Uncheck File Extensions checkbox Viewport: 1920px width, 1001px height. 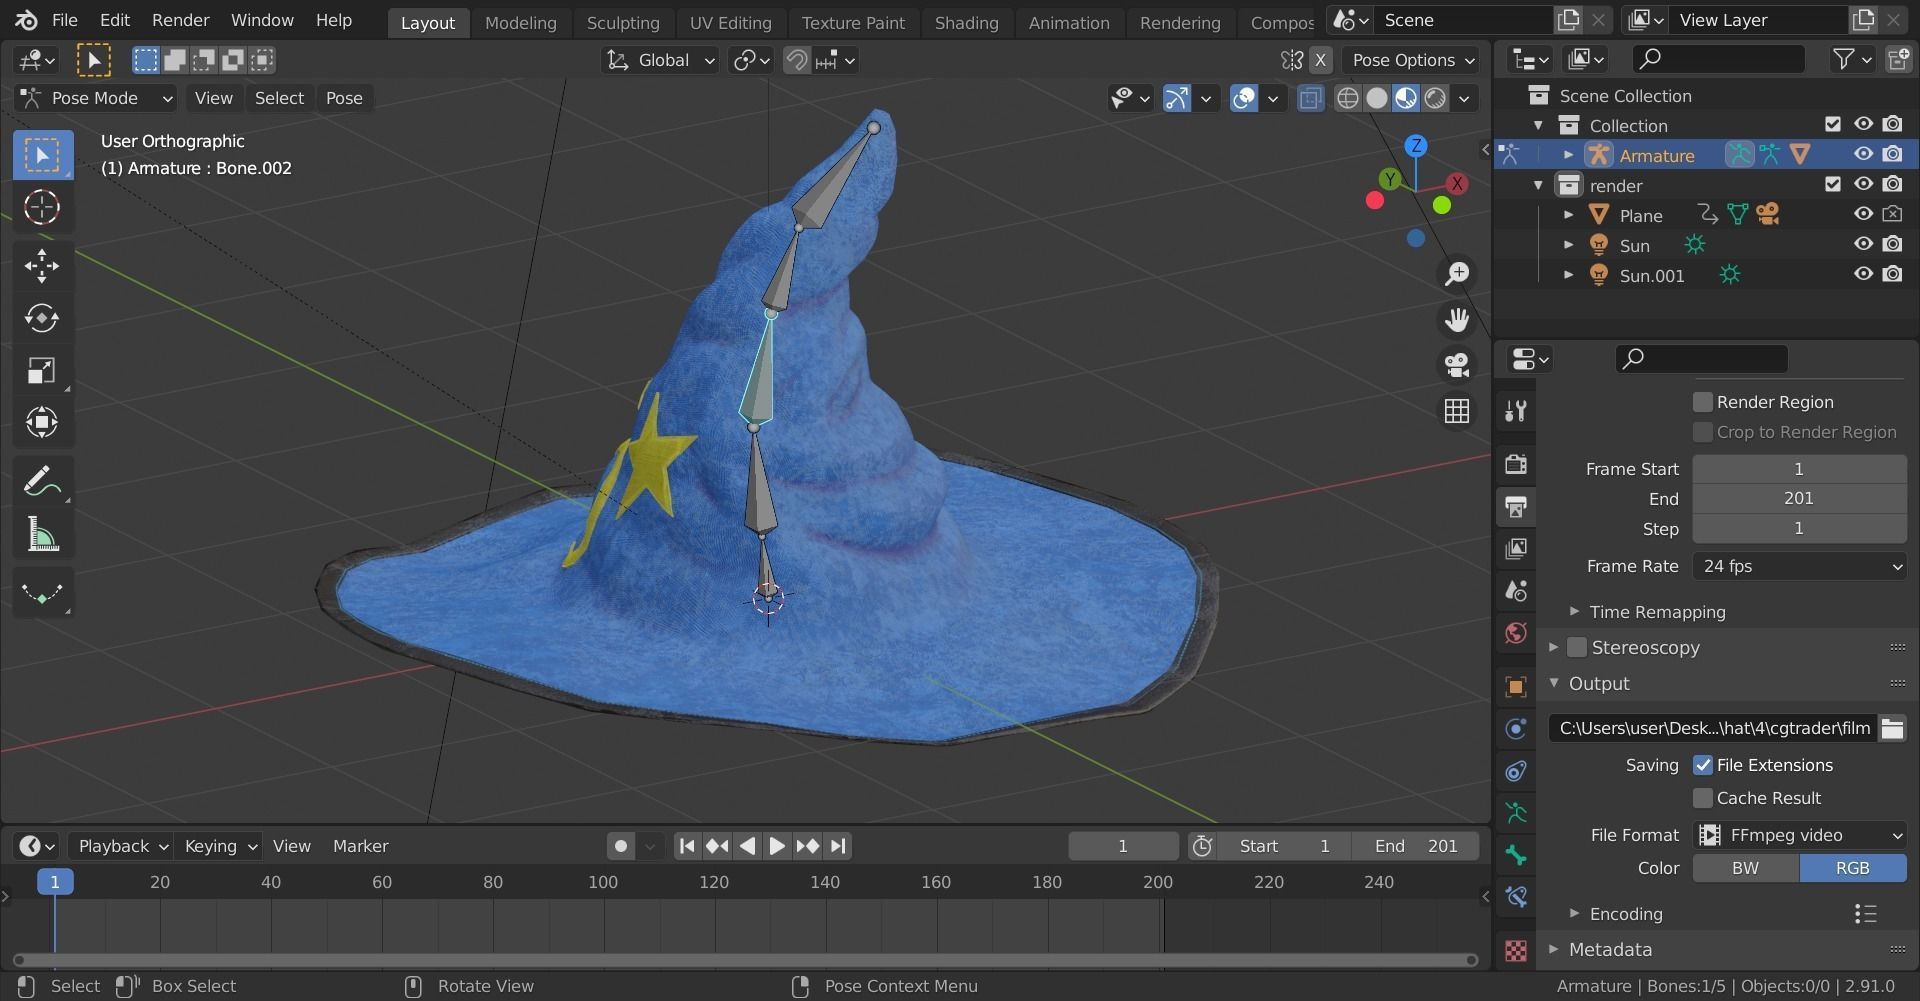click(1702, 765)
